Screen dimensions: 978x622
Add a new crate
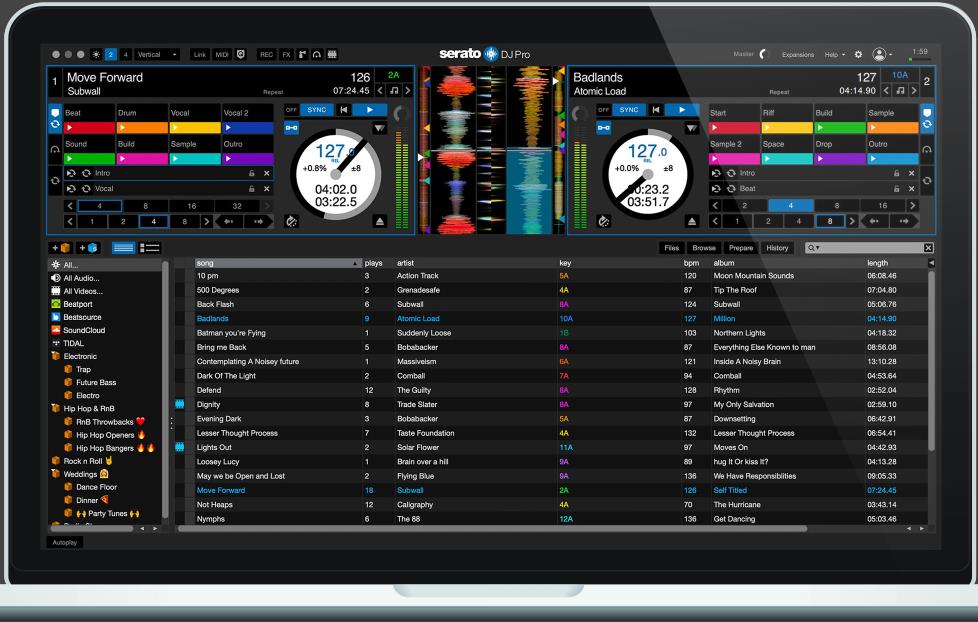[60, 248]
